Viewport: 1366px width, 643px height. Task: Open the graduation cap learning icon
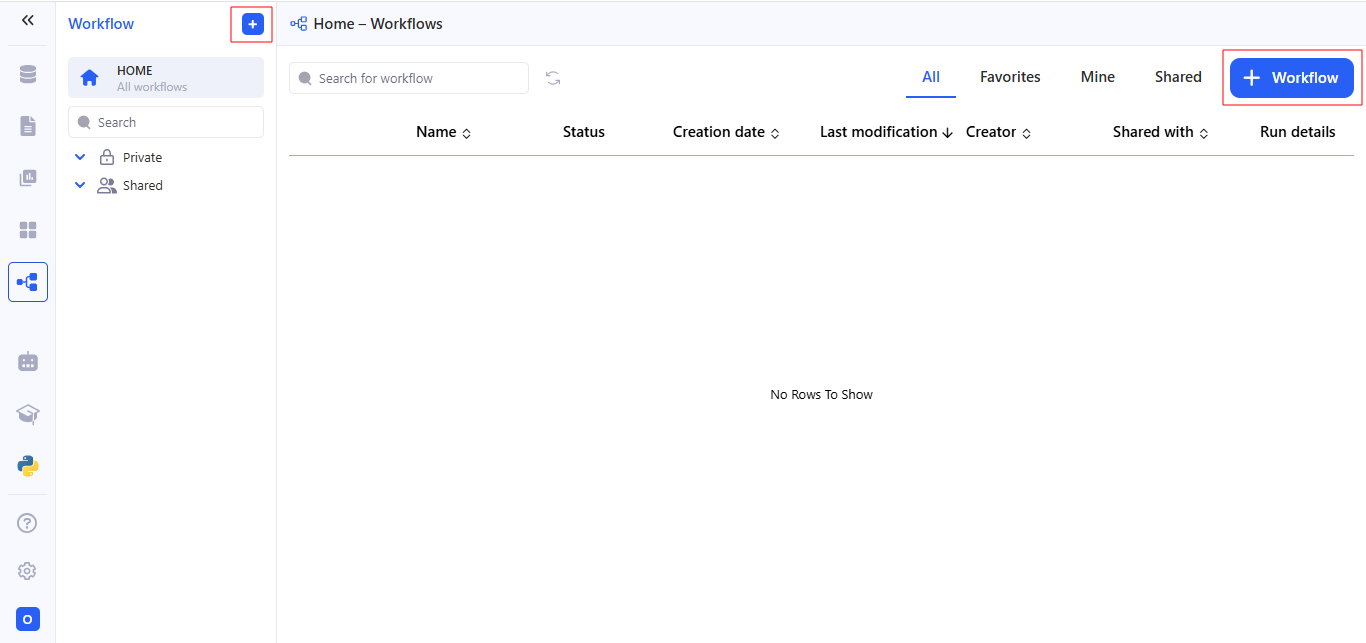[28, 414]
